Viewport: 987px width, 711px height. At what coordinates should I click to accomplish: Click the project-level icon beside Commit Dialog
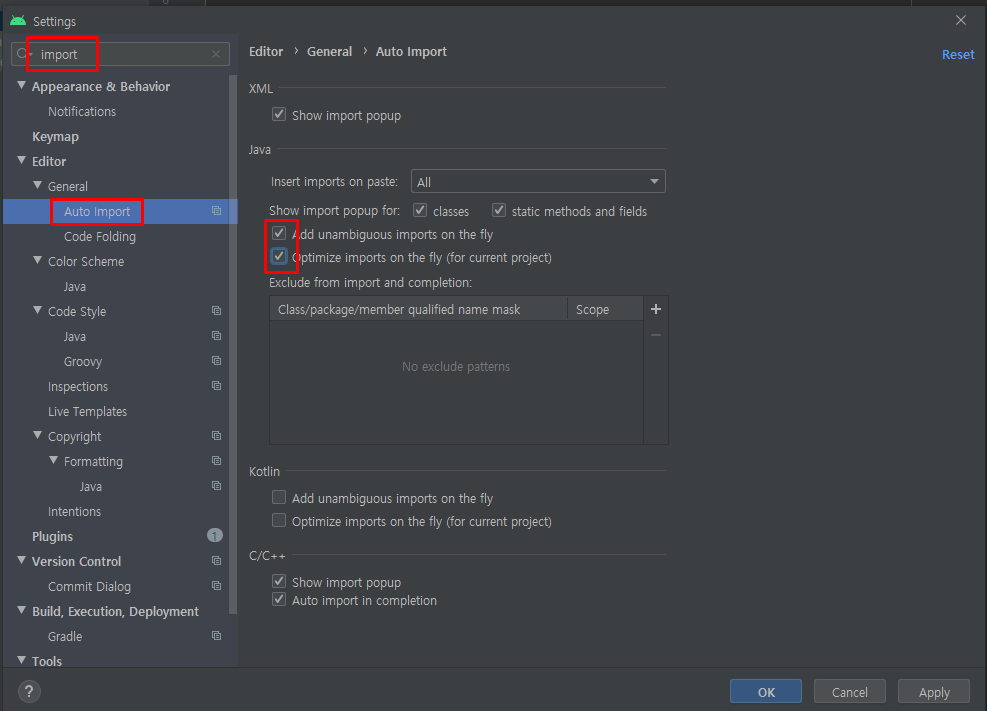click(x=217, y=586)
